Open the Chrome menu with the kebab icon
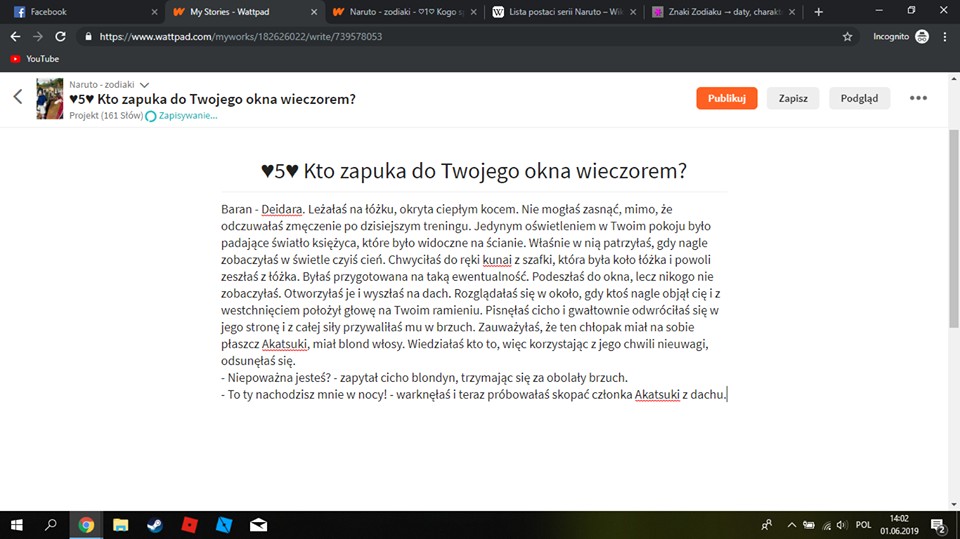960x539 pixels. (x=944, y=36)
